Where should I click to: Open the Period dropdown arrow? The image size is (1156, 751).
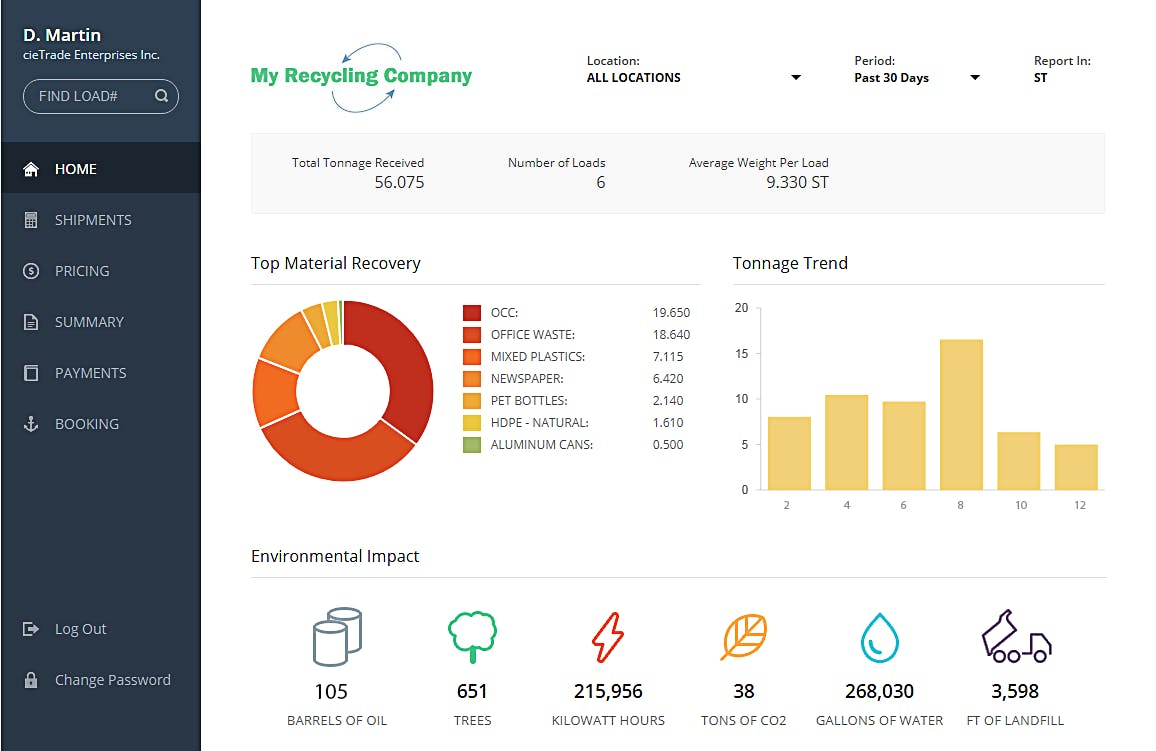[975, 77]
